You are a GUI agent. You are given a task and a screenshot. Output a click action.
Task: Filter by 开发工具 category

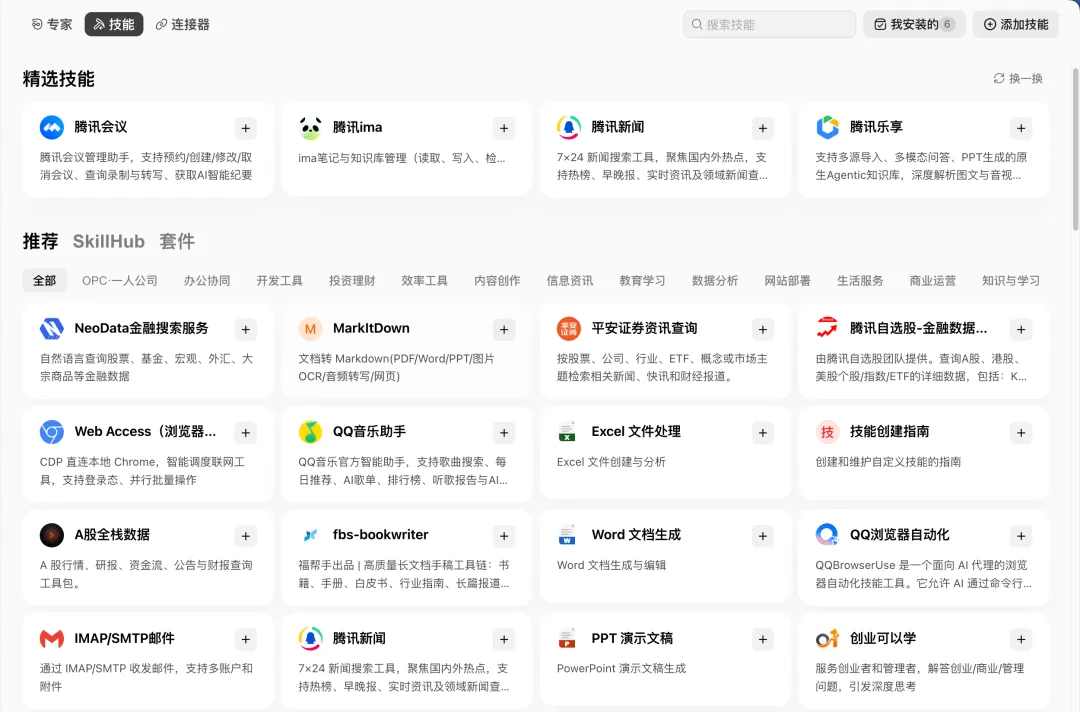(280, 280)
